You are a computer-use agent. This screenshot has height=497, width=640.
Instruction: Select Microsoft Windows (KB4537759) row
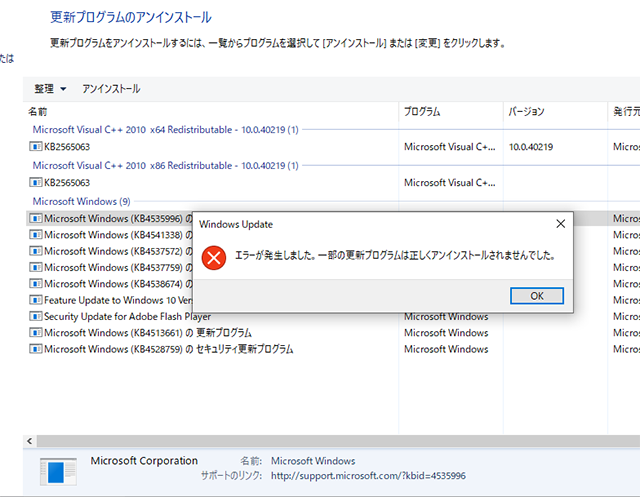(x=118, y=268)
